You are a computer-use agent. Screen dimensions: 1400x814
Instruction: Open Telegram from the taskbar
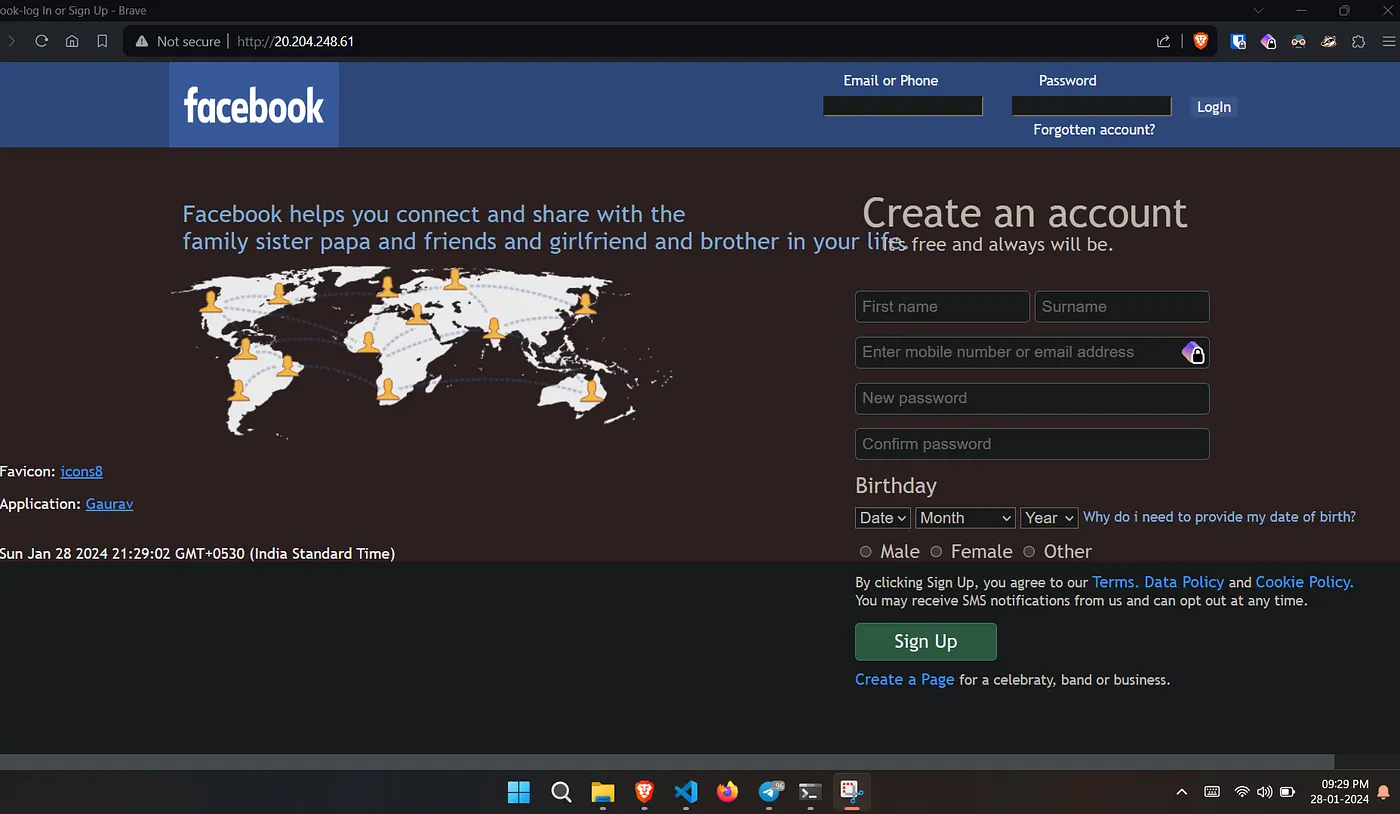pos(769,792)
